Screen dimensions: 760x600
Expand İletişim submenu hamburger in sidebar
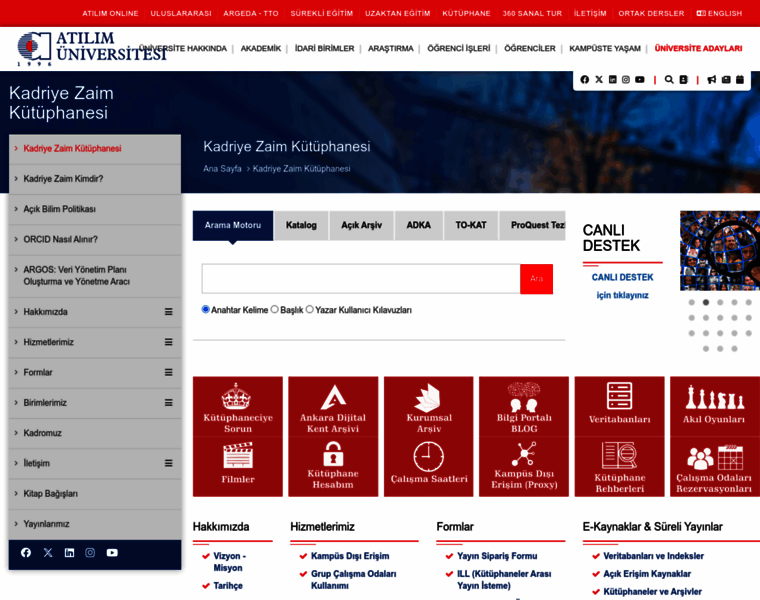click(x=169, y=463)
